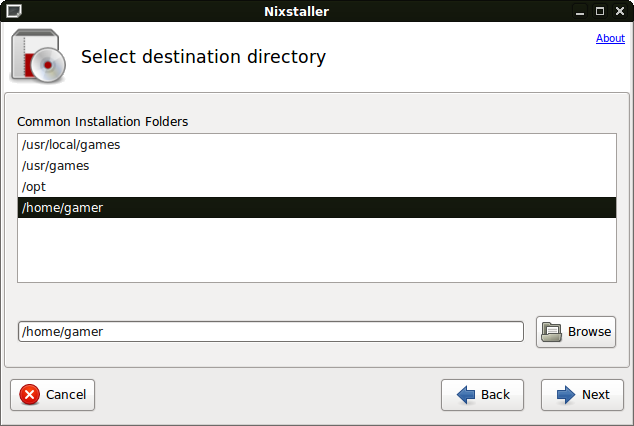
Task: Focus the destination path text field
Action: pyautogui.click(x=270, y=331)
